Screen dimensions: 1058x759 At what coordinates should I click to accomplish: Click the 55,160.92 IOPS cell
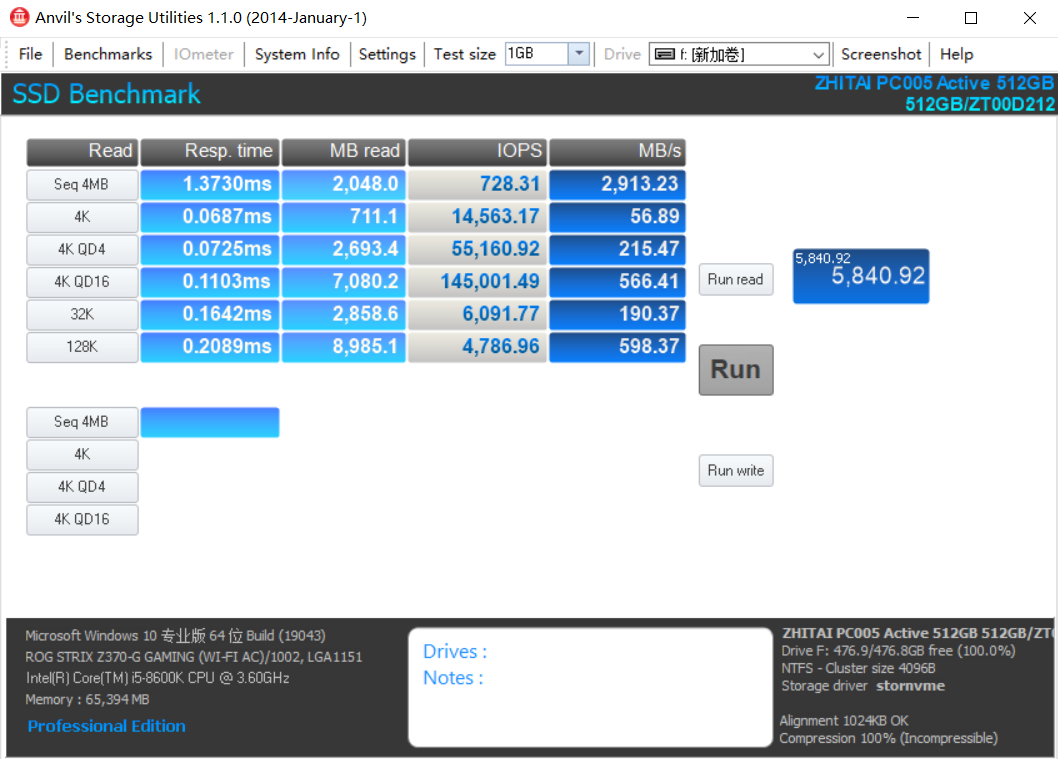[x=477, y=249]
